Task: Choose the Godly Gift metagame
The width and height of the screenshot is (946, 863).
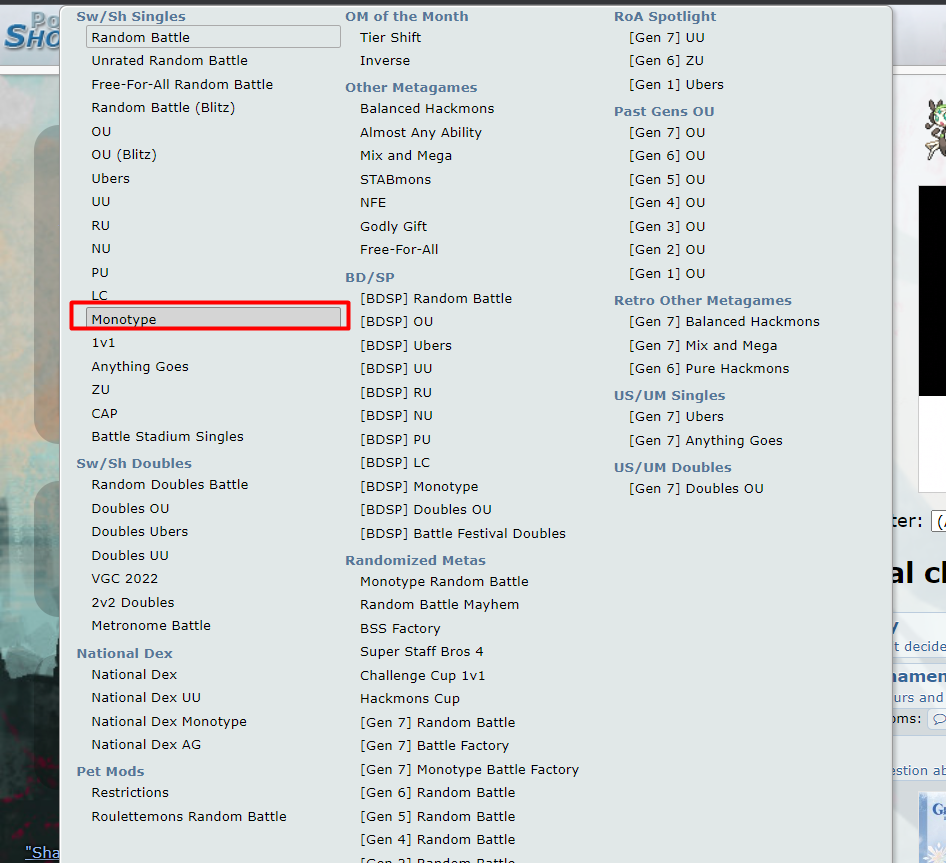Action: click(394, 226)
